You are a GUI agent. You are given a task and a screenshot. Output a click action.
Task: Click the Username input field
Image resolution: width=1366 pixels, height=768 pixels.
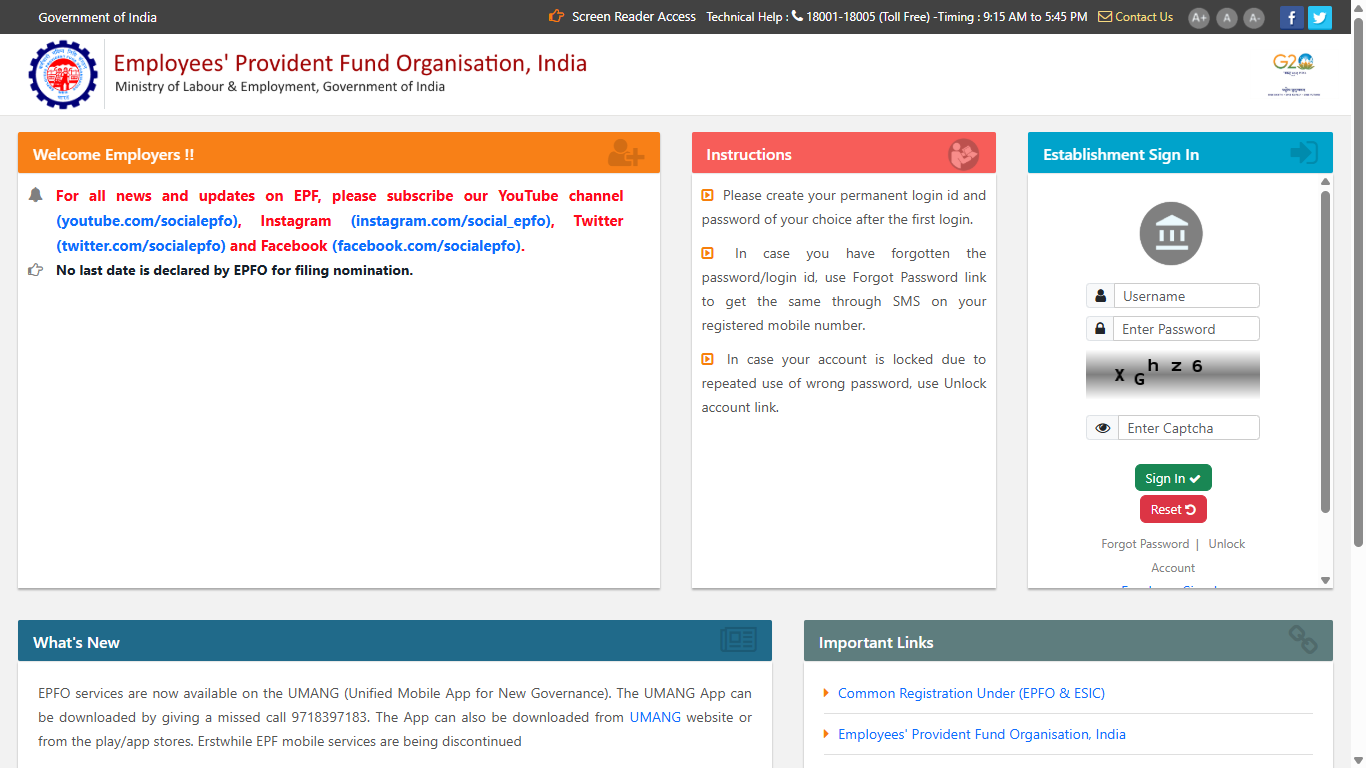1187,296
